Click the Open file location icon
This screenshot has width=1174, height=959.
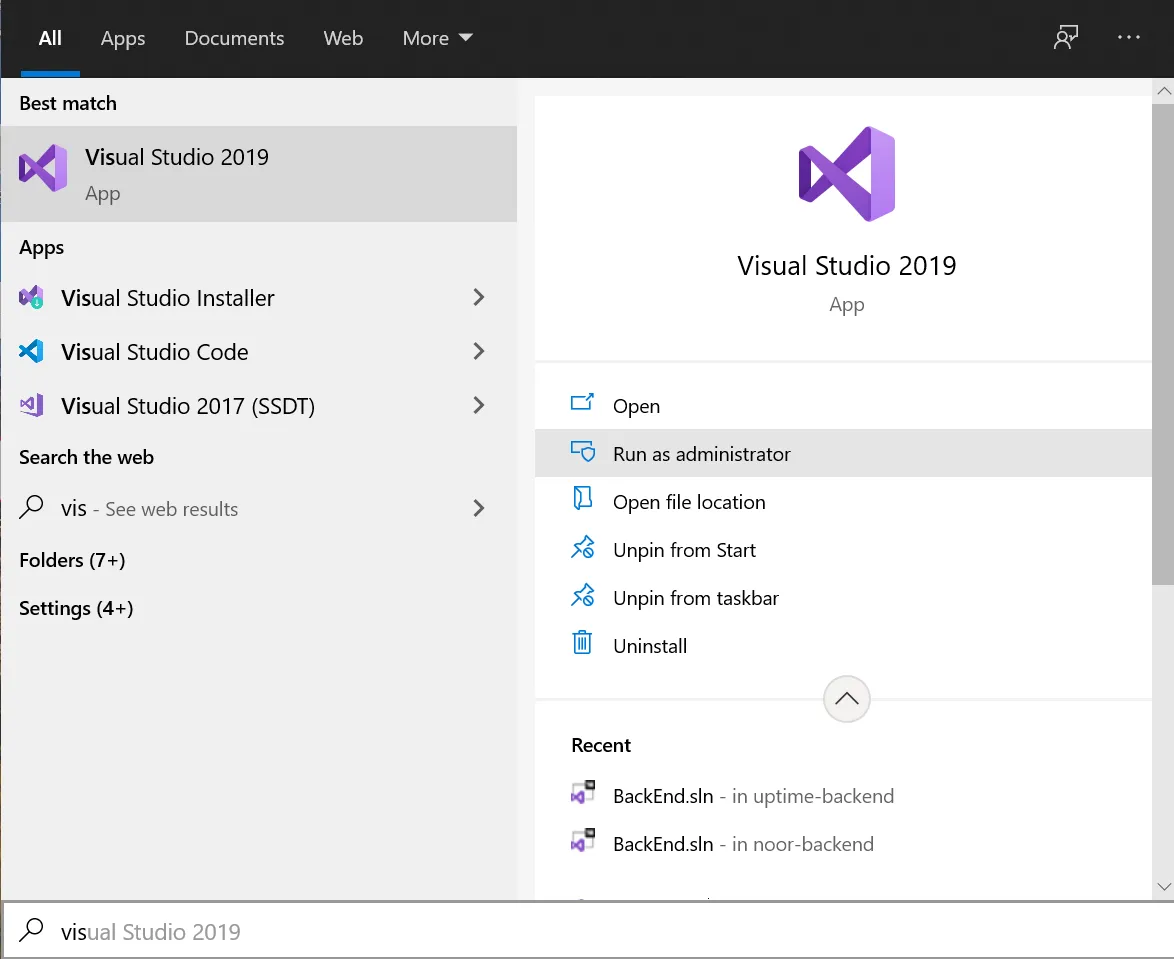582,501
